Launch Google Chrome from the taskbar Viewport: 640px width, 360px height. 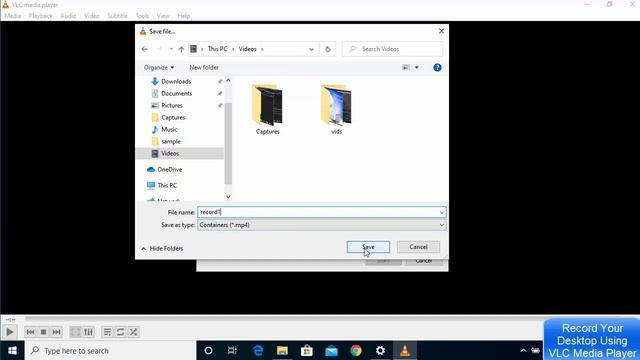tap(356, 351)
